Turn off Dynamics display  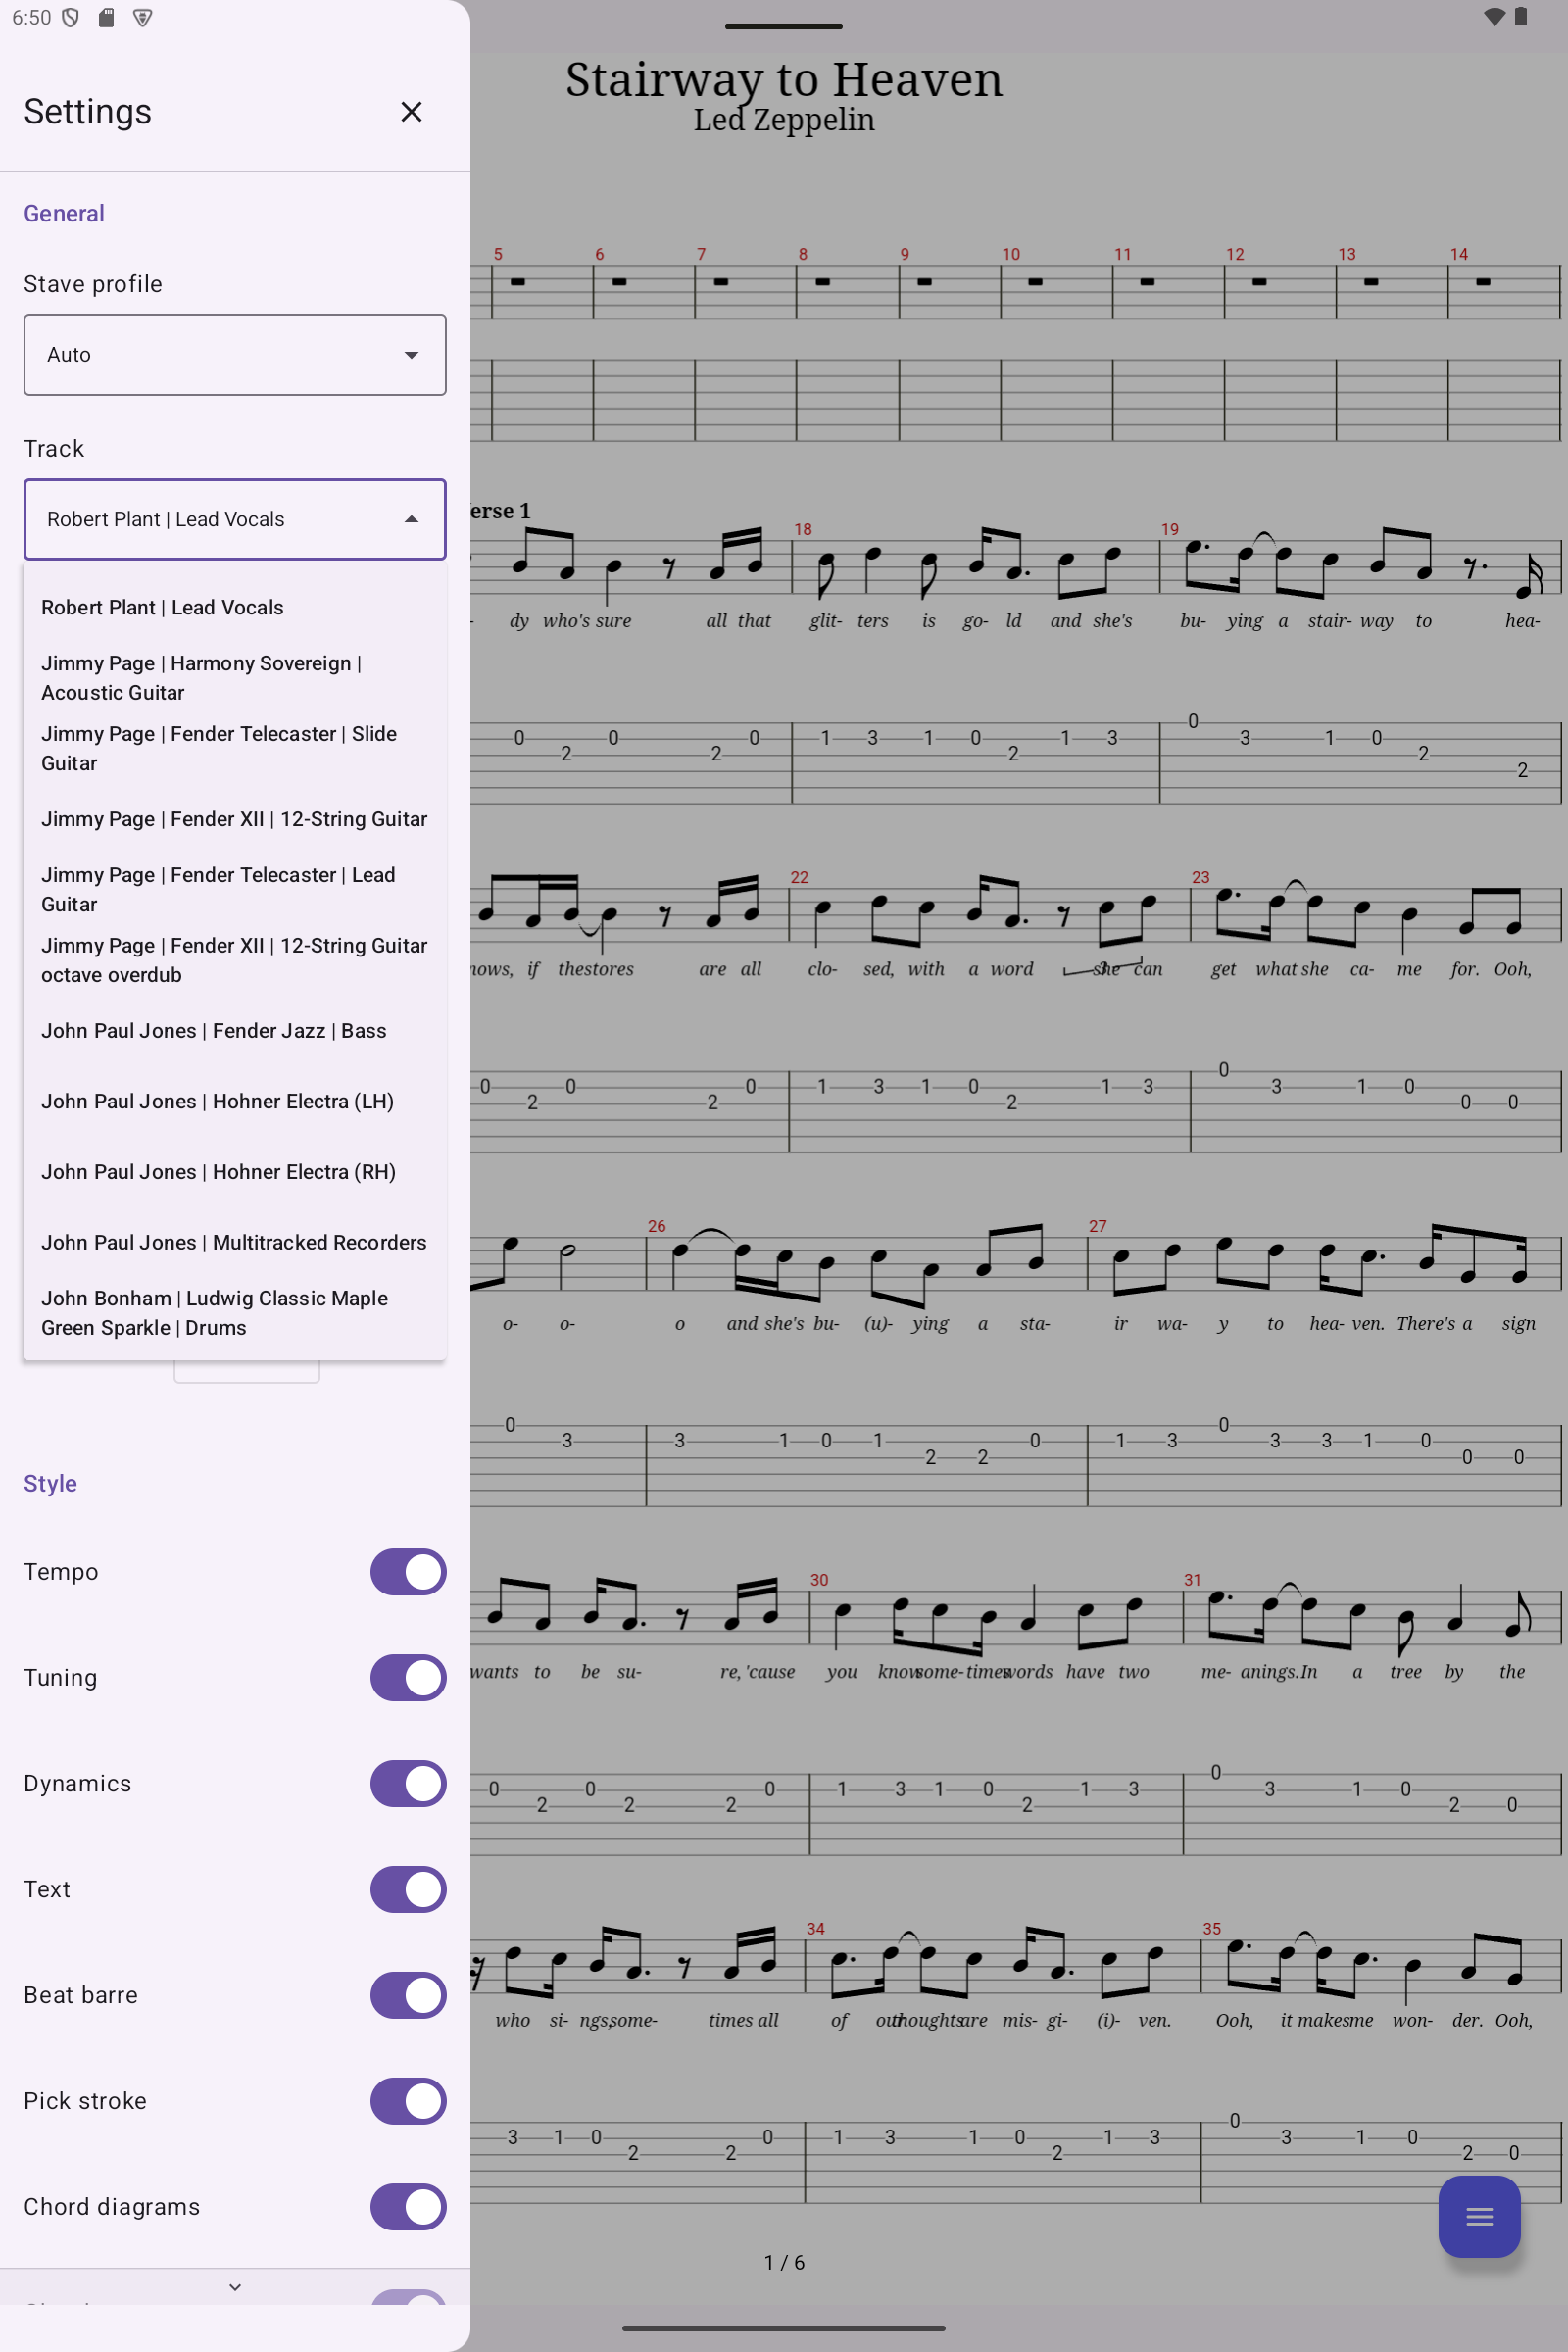(407, 1783)
